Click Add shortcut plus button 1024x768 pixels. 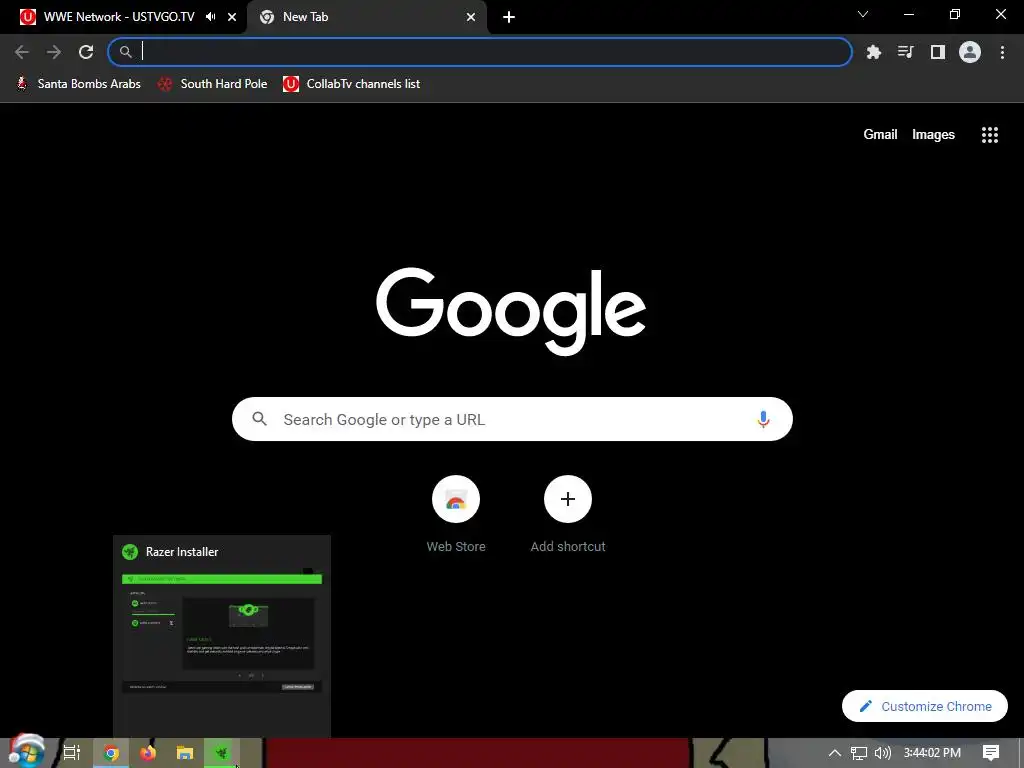[x=568, y=499]
